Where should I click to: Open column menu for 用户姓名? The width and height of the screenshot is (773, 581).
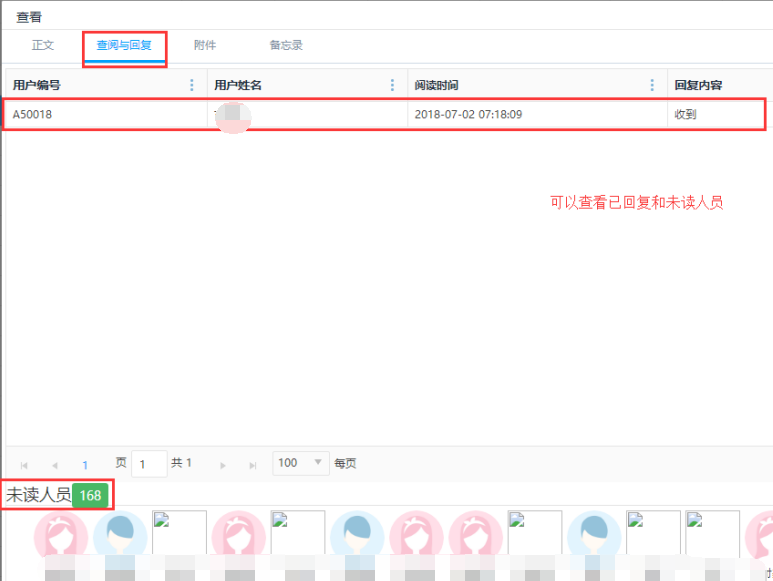(x=394, y=86)
